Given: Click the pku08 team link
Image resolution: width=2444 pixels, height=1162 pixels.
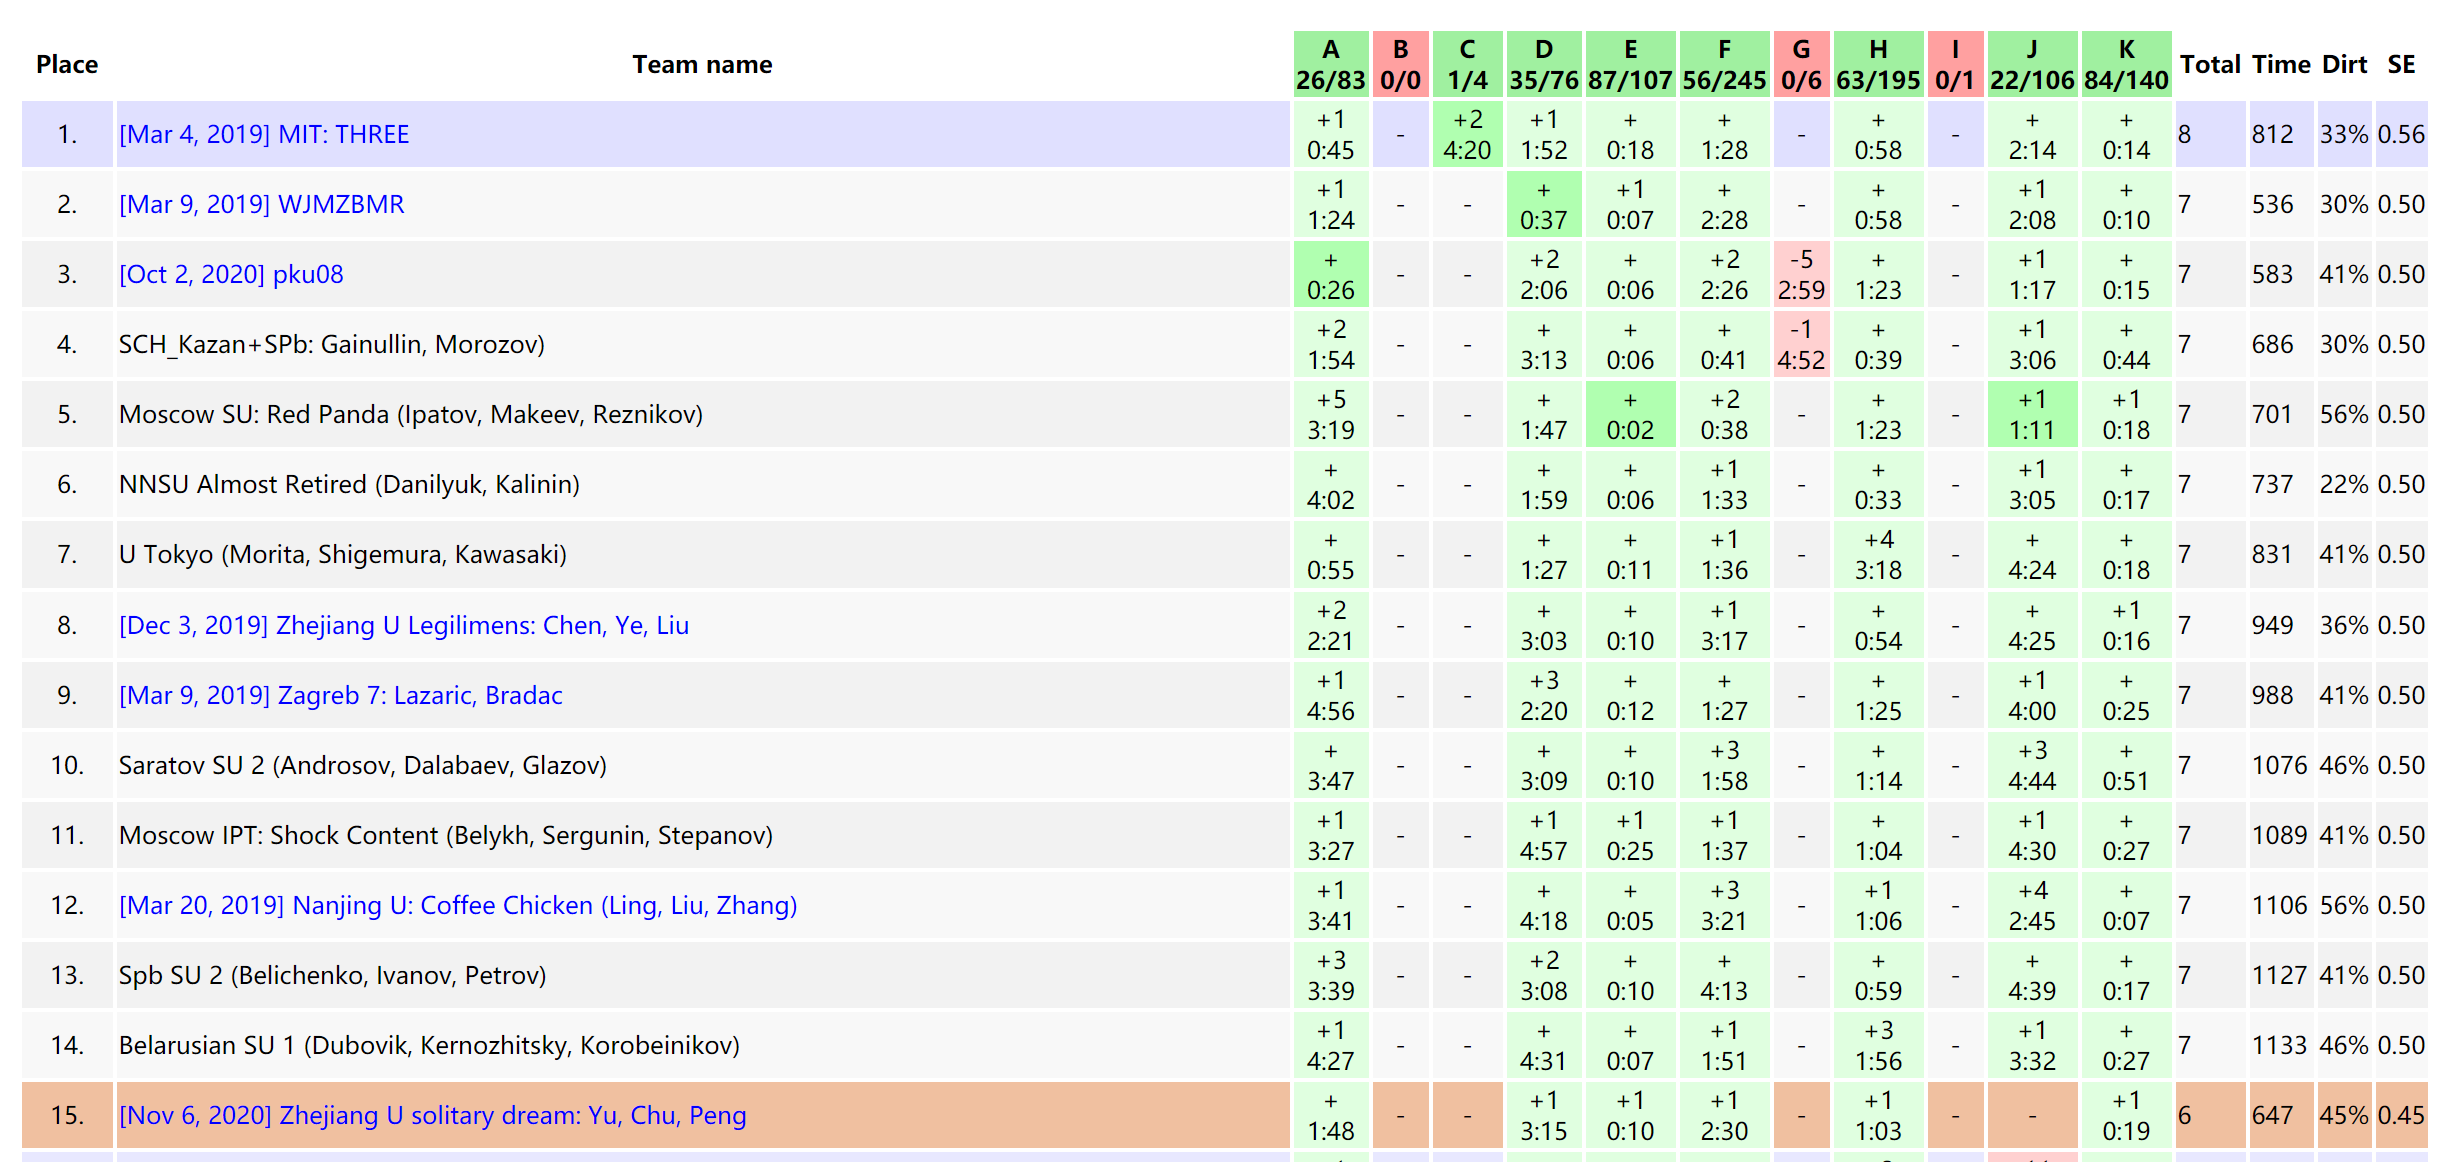Looking at the screenshot, I should 231,274.
